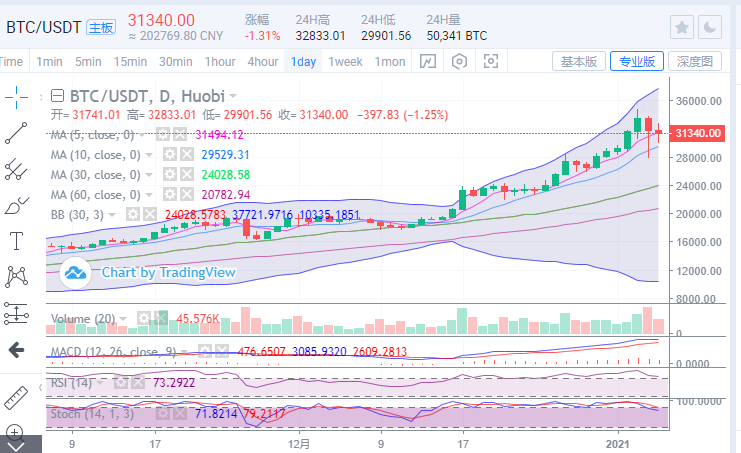
Task: Remove the RSI indicator
Action: (x=138, y=382)
